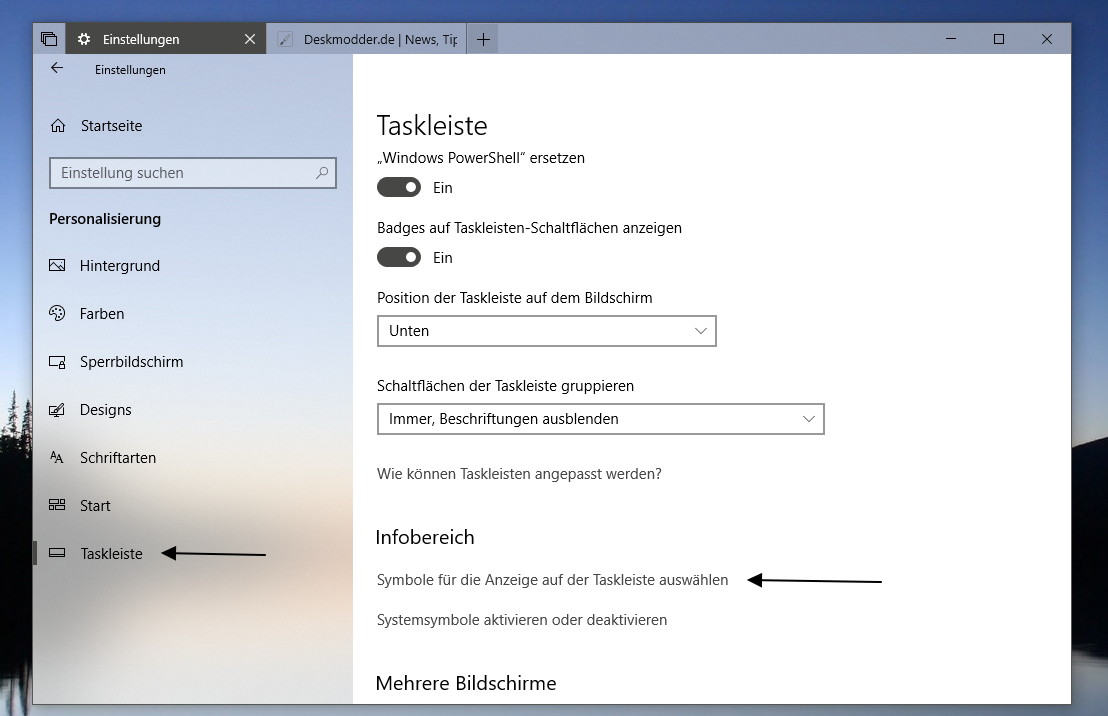This screenshot has height=716, width=1108.
Task: Click the Start tiles icon
Action: click(x=57, y=505)
